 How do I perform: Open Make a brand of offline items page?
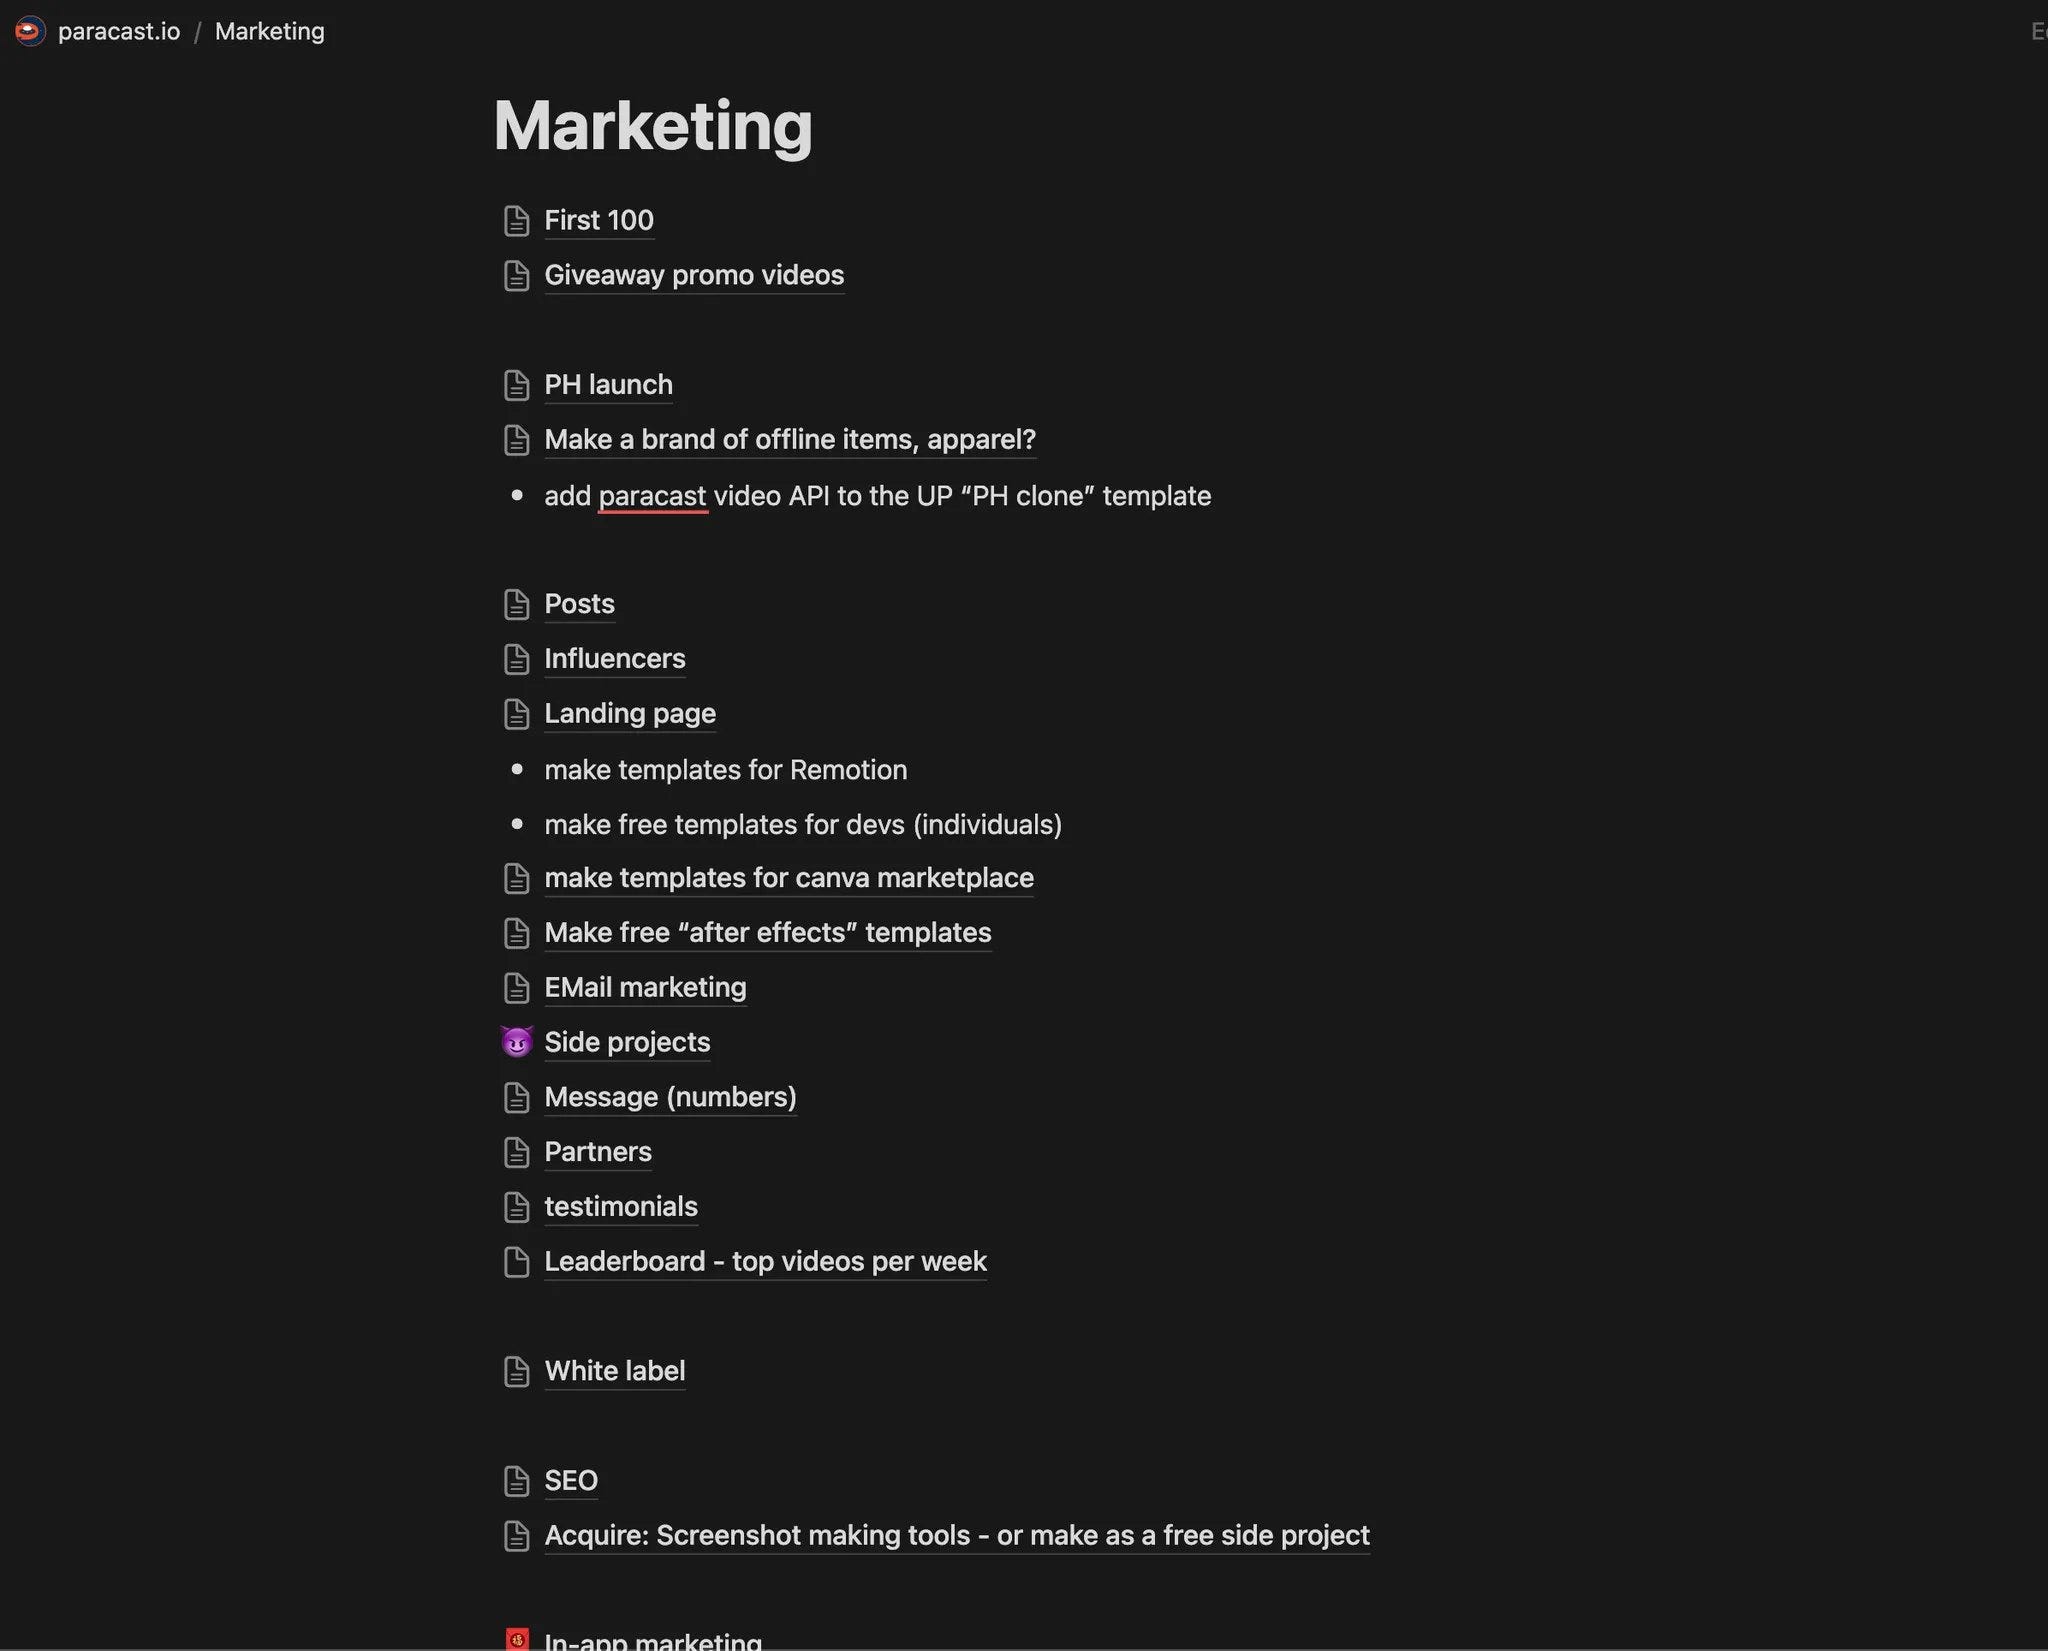[790, 440]
